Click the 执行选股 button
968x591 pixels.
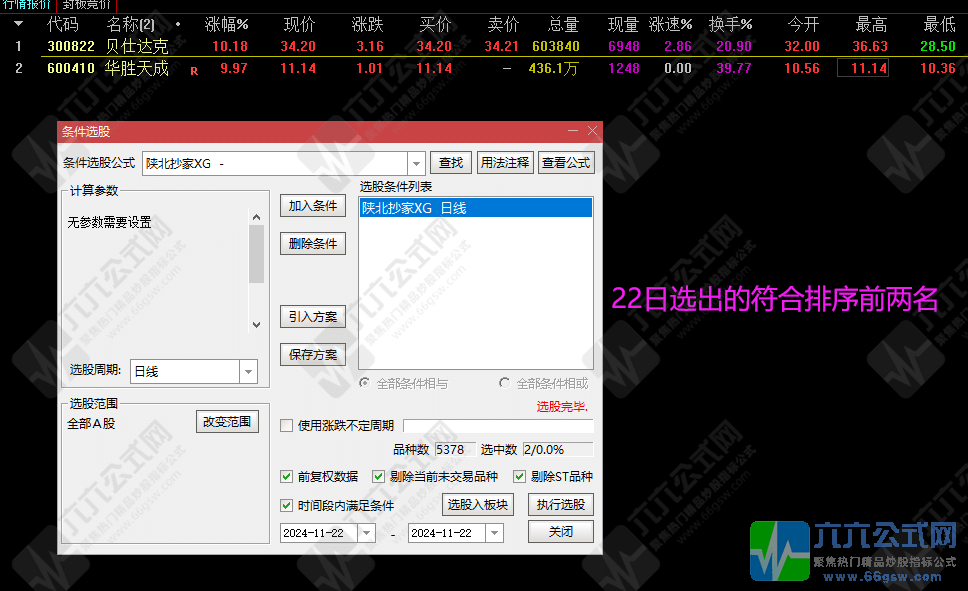pos(560,504)
